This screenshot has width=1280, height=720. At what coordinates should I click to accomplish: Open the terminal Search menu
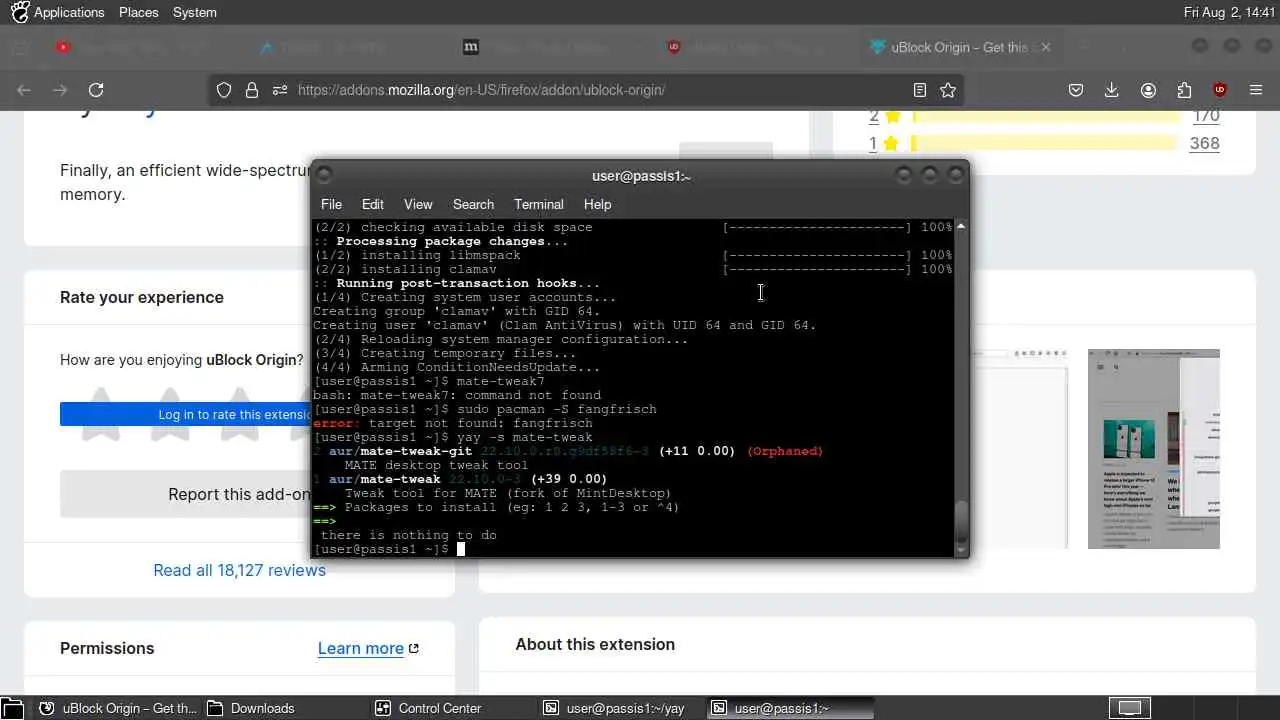click(x=473, y=204)
